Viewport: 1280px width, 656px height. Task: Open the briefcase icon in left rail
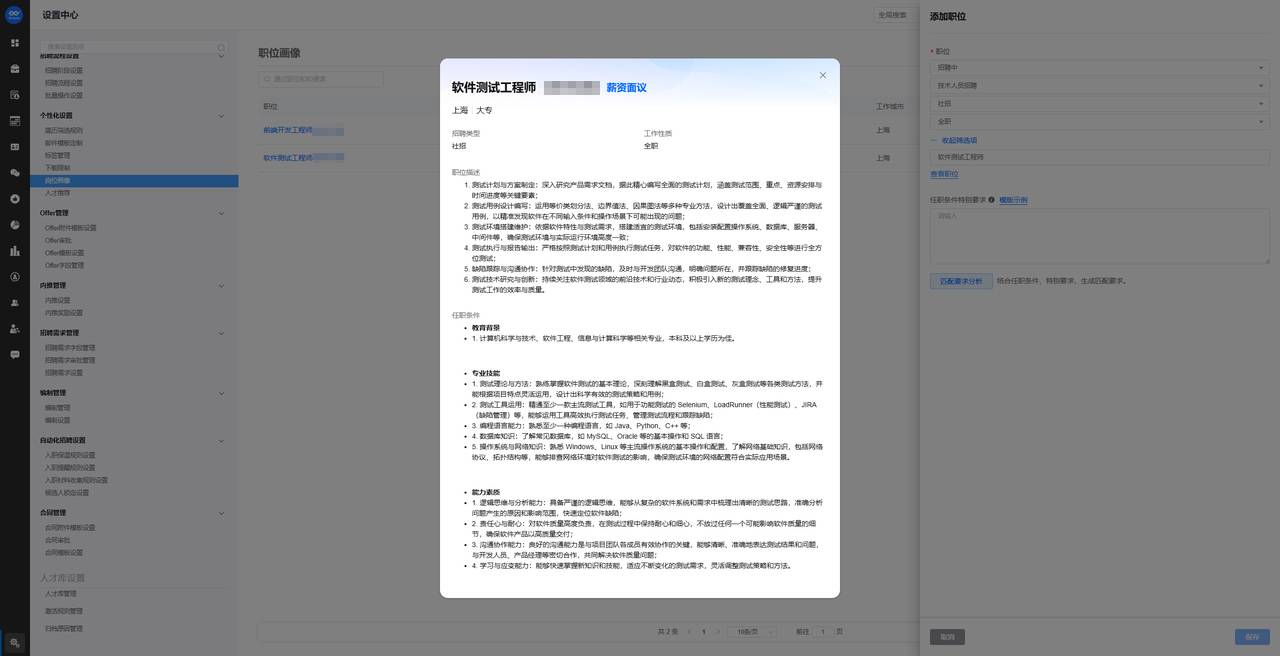click(15, 69)
